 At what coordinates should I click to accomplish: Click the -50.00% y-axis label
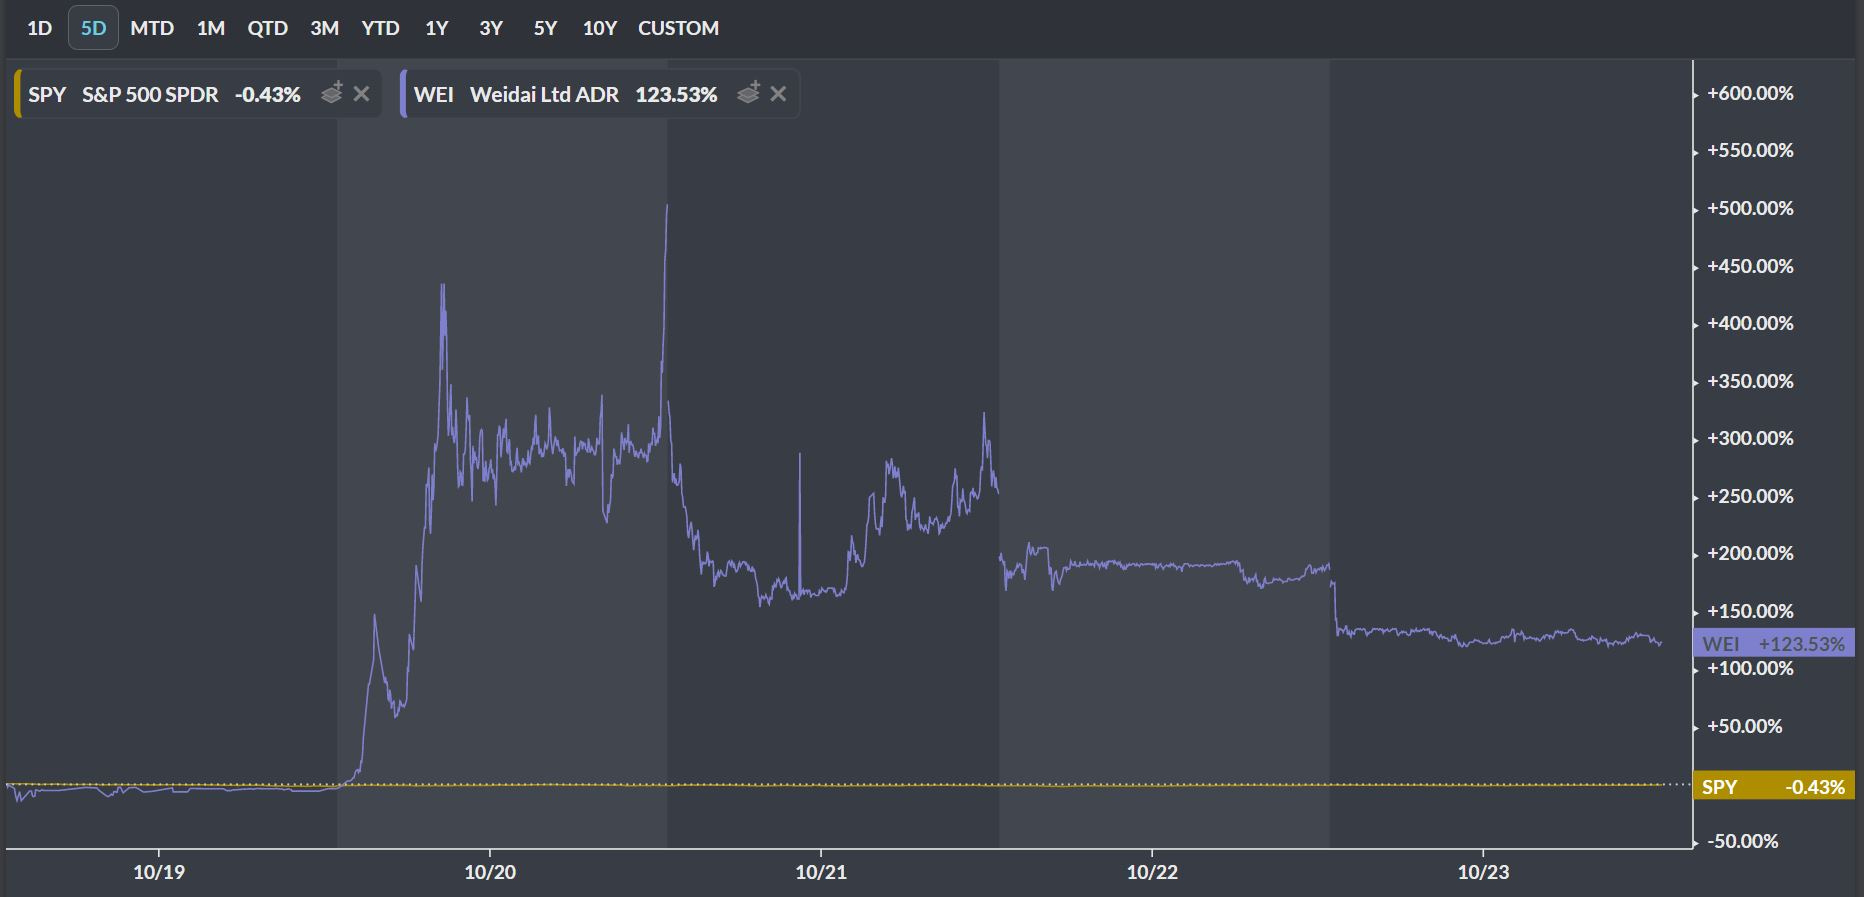[x=1744, y=841]
